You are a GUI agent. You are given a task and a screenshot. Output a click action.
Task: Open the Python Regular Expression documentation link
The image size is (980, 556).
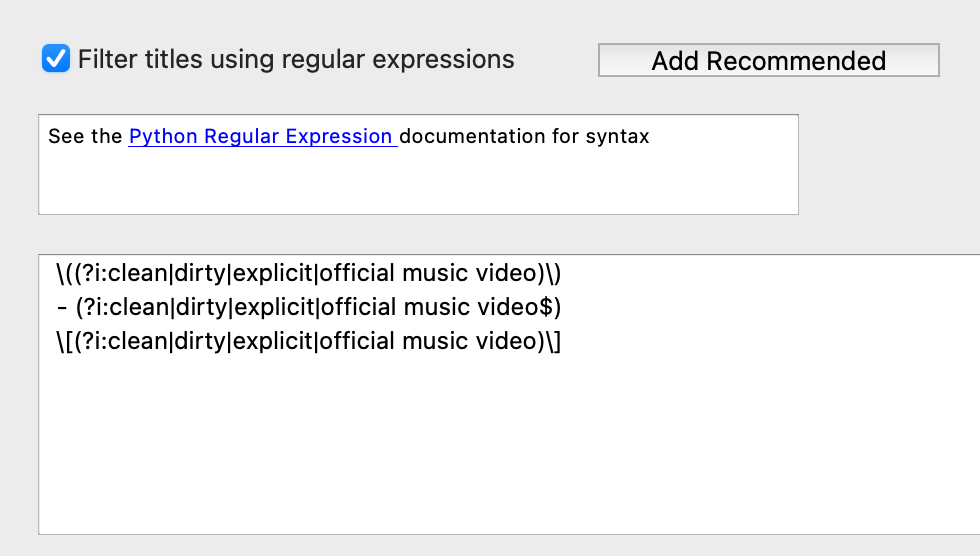262,137
